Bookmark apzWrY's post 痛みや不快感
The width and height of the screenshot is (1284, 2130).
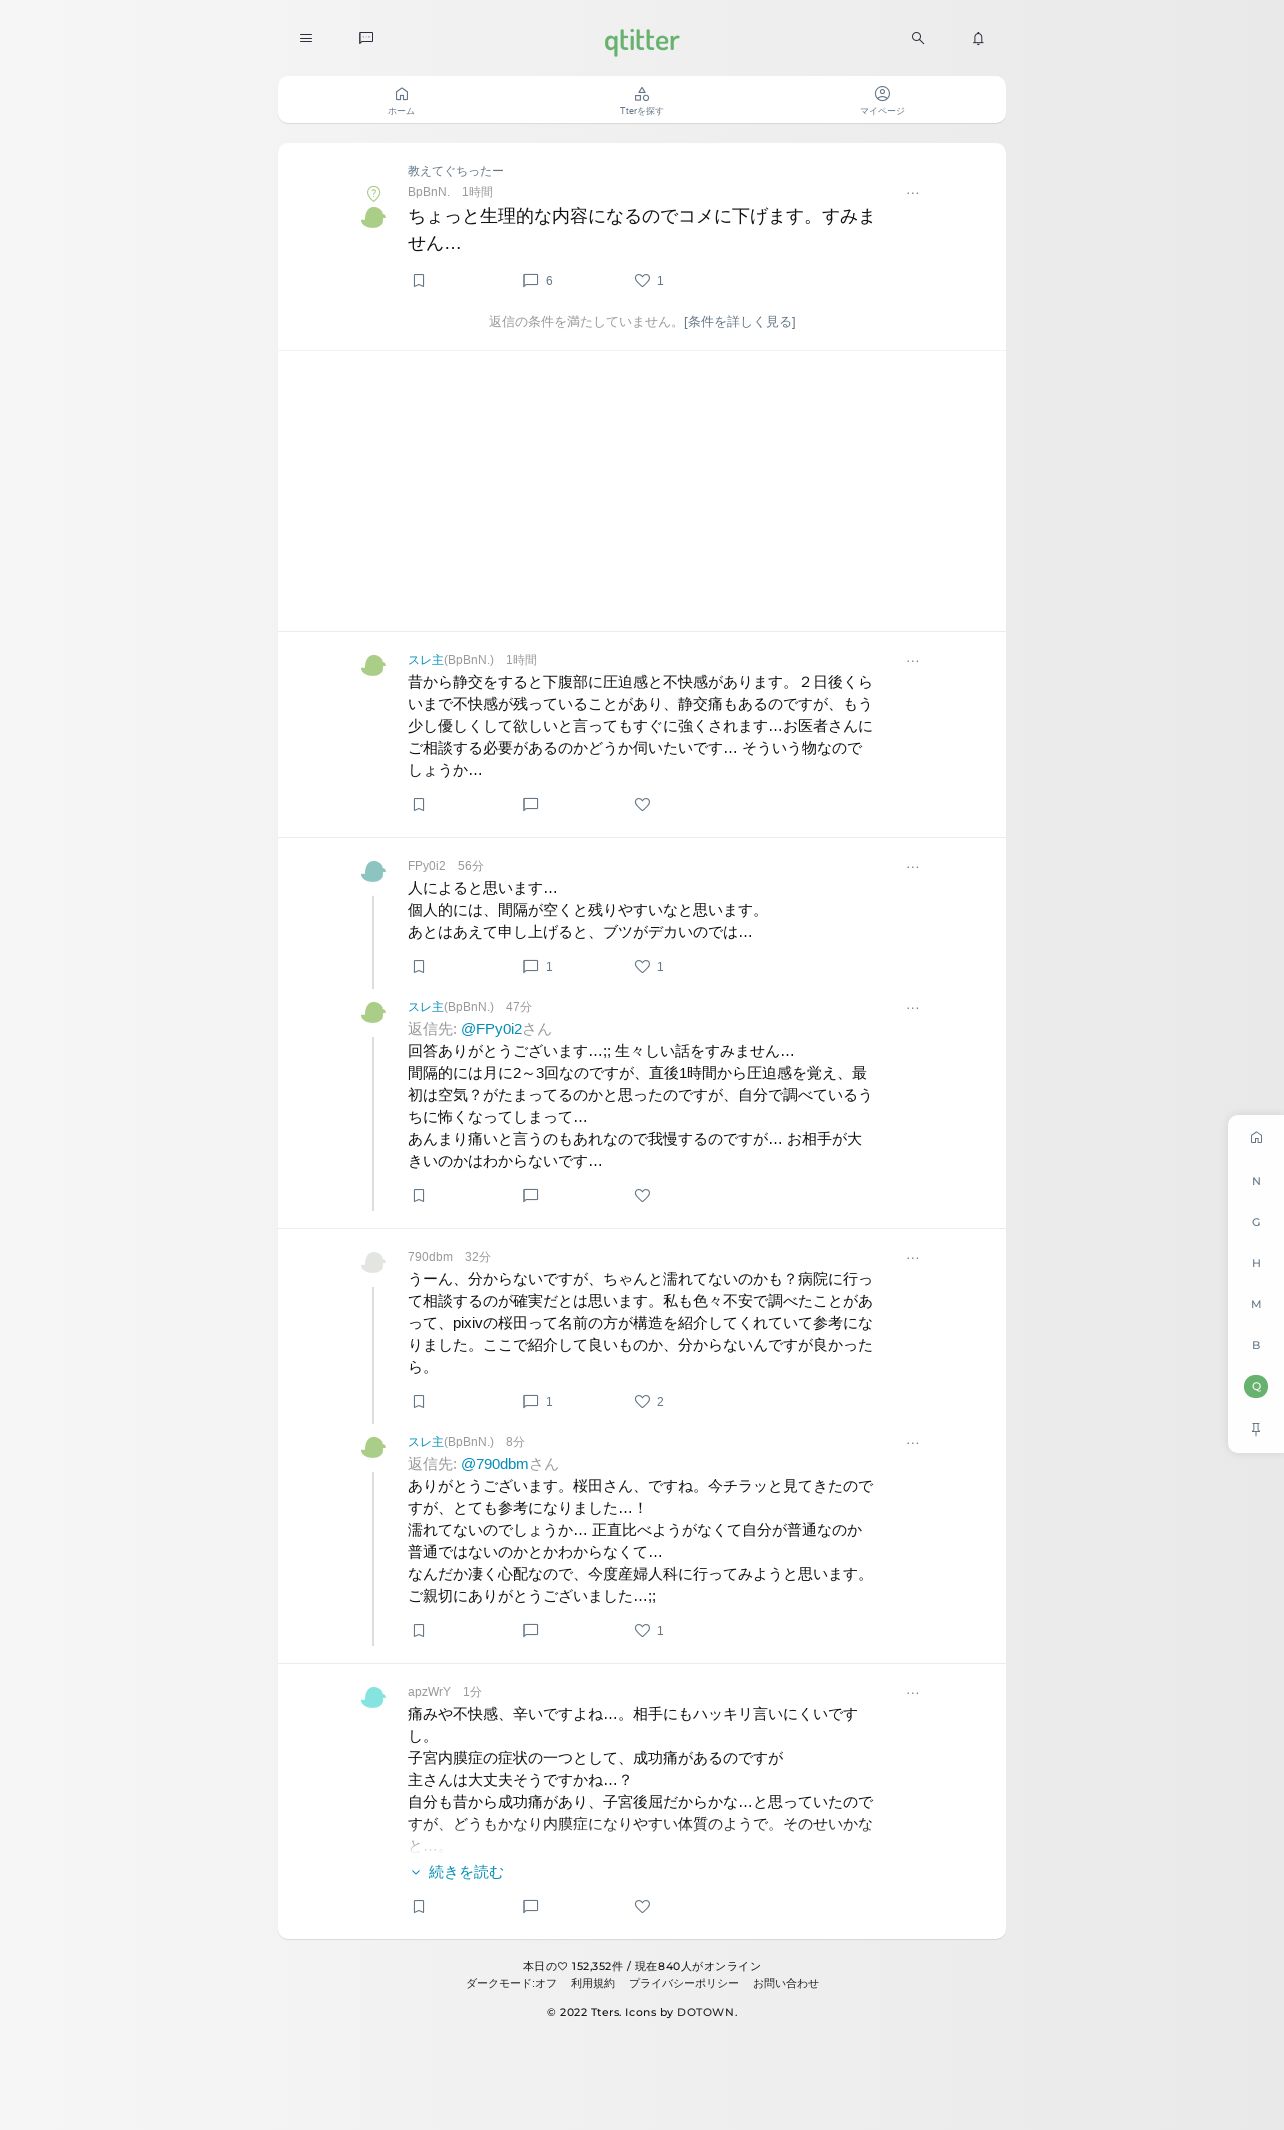pyautogui.click(x=419, y=1906)
